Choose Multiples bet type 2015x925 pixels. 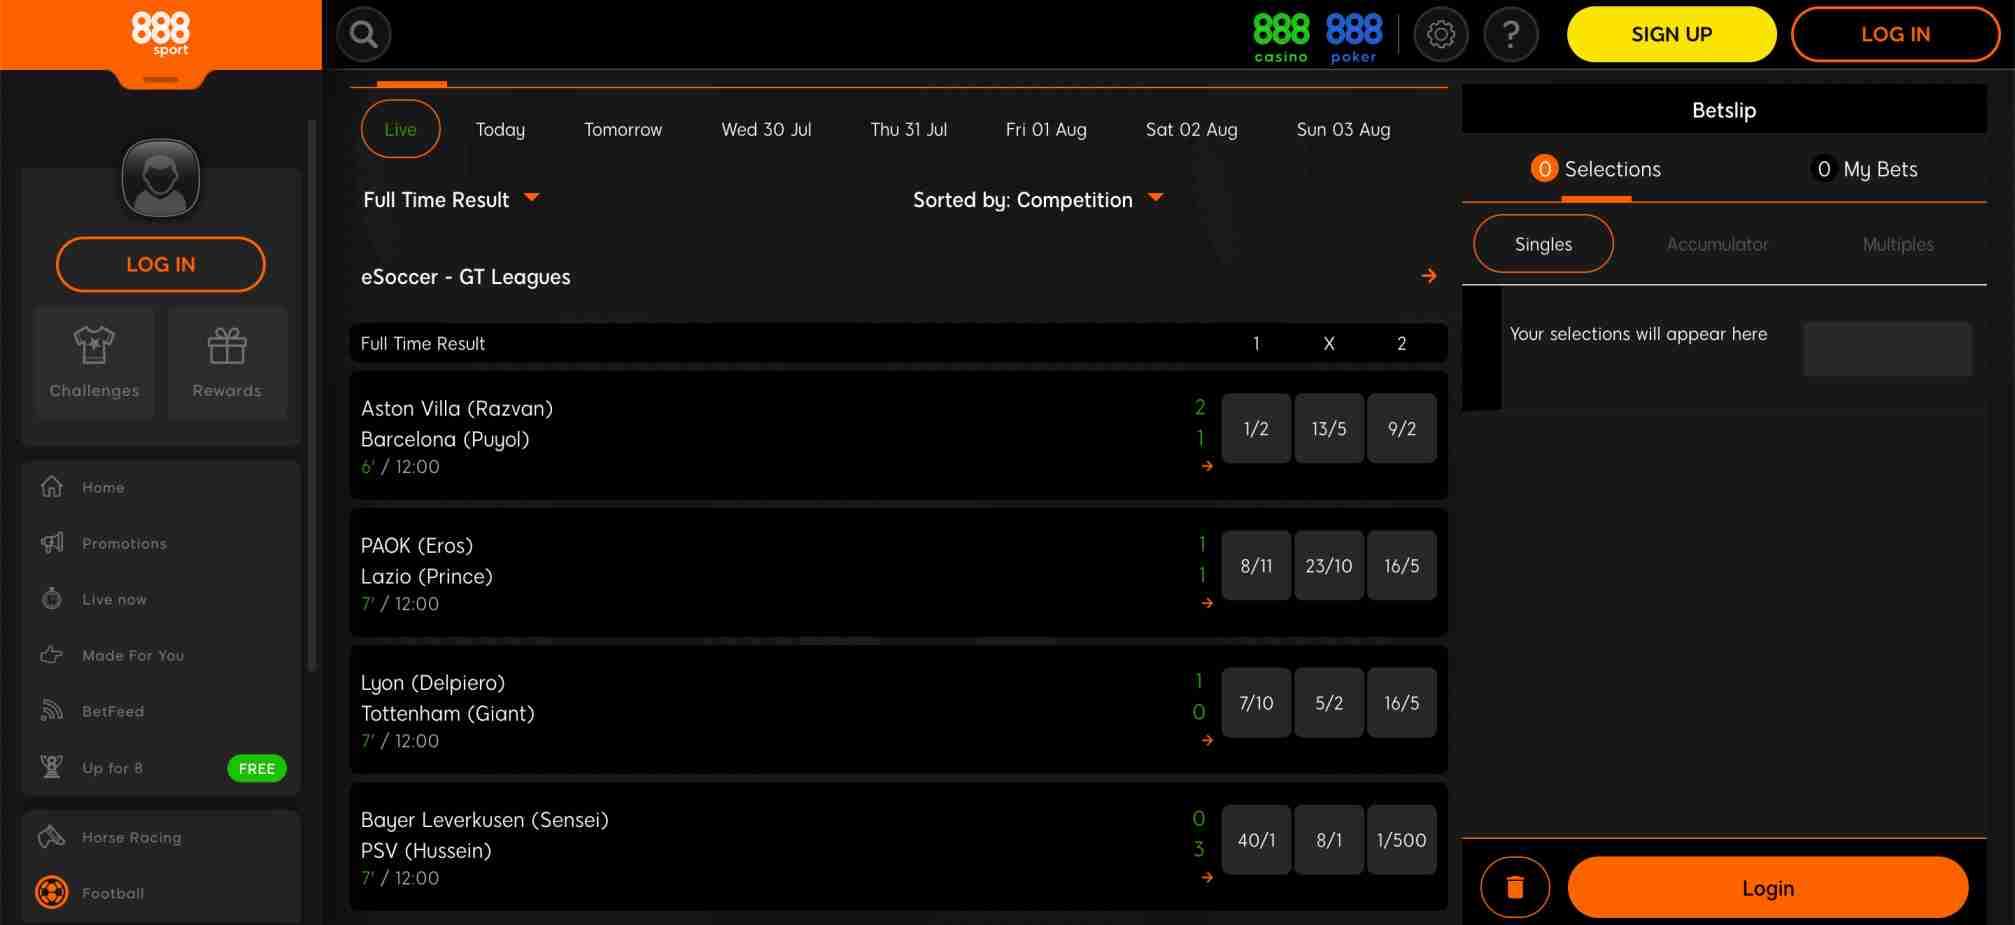(x=1898, y=244)
